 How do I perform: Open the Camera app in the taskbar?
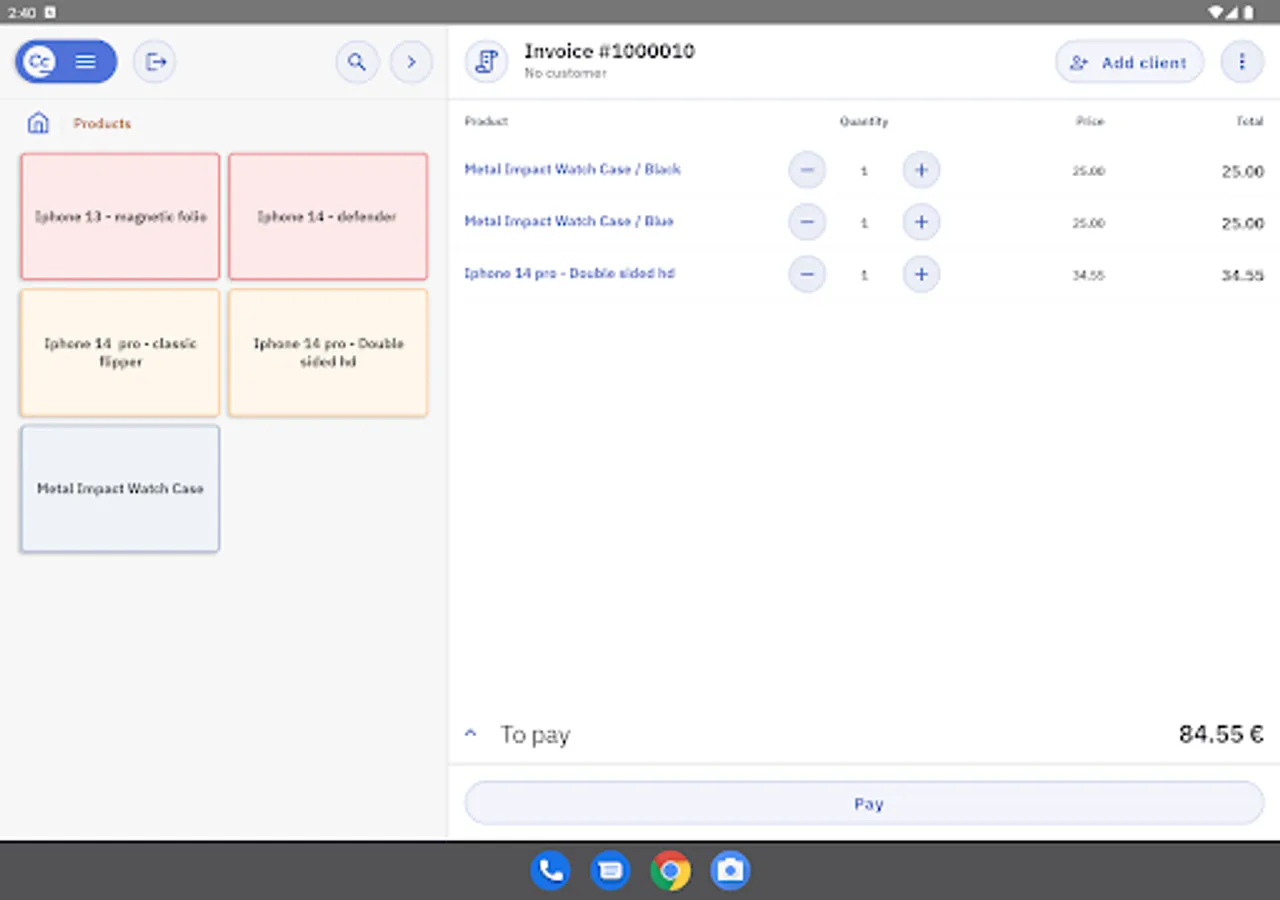[x=730, y=871]
